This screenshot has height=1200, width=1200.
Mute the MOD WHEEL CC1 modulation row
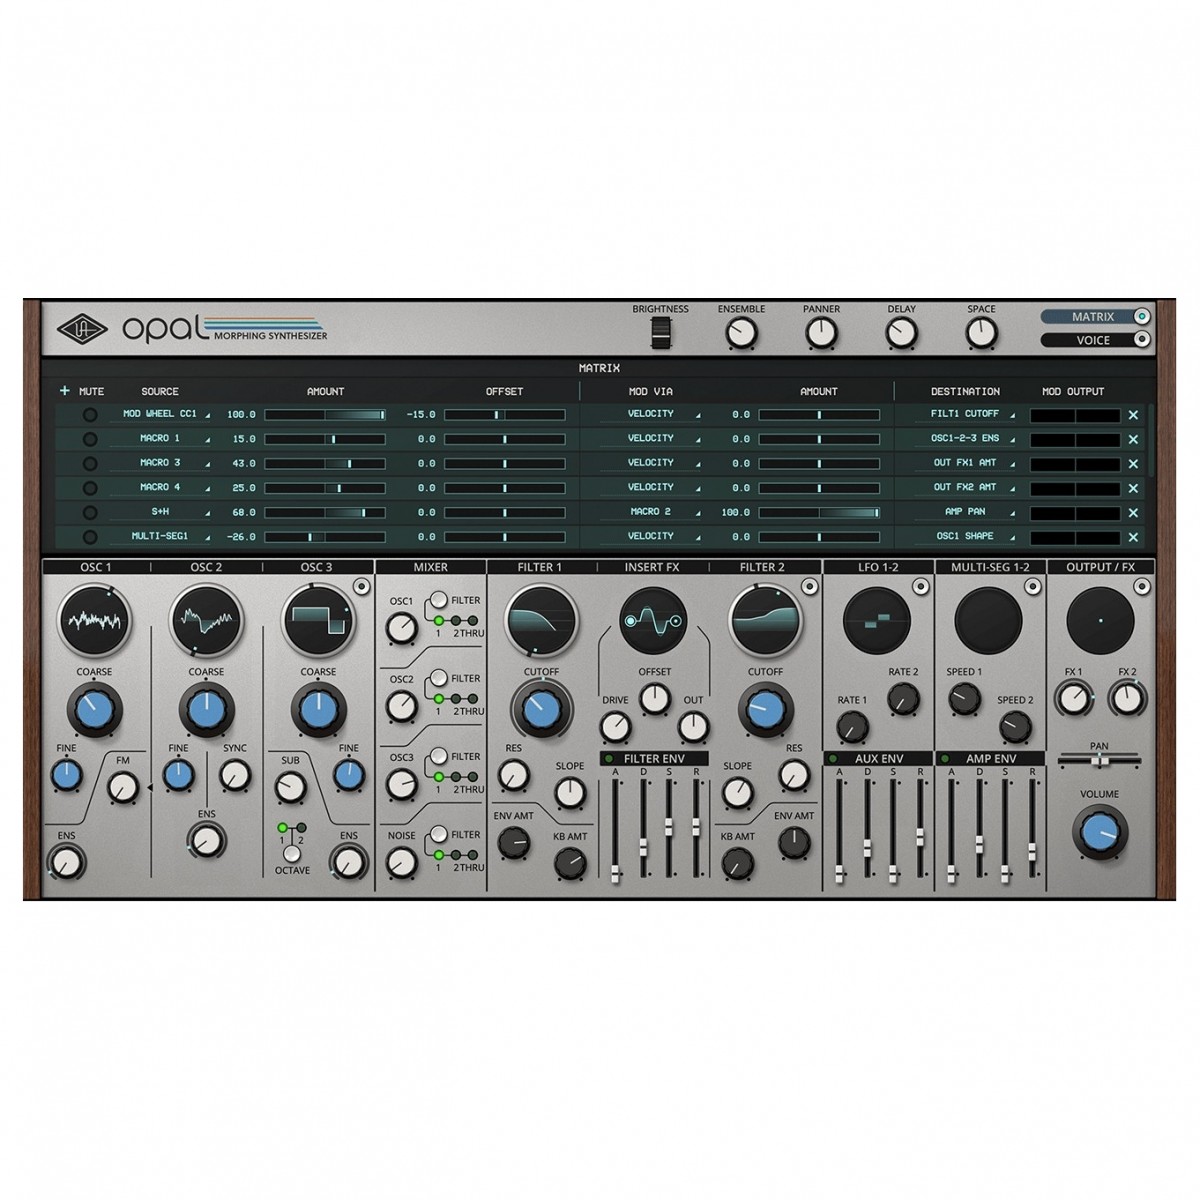tap(90, 414)
